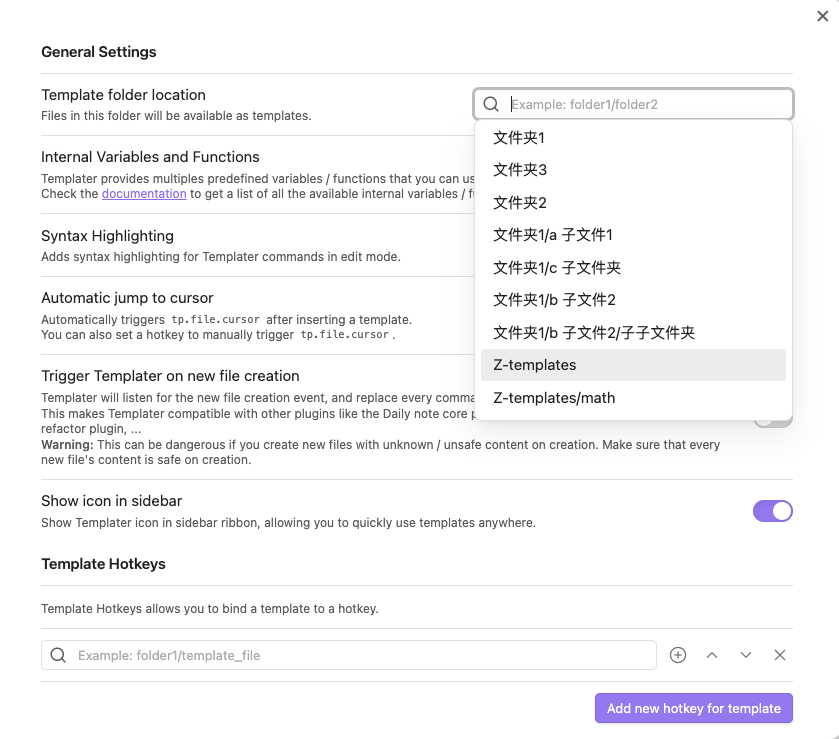Remove the hotkey entry with the X icon
839x739 pixels.
[780, 655]
